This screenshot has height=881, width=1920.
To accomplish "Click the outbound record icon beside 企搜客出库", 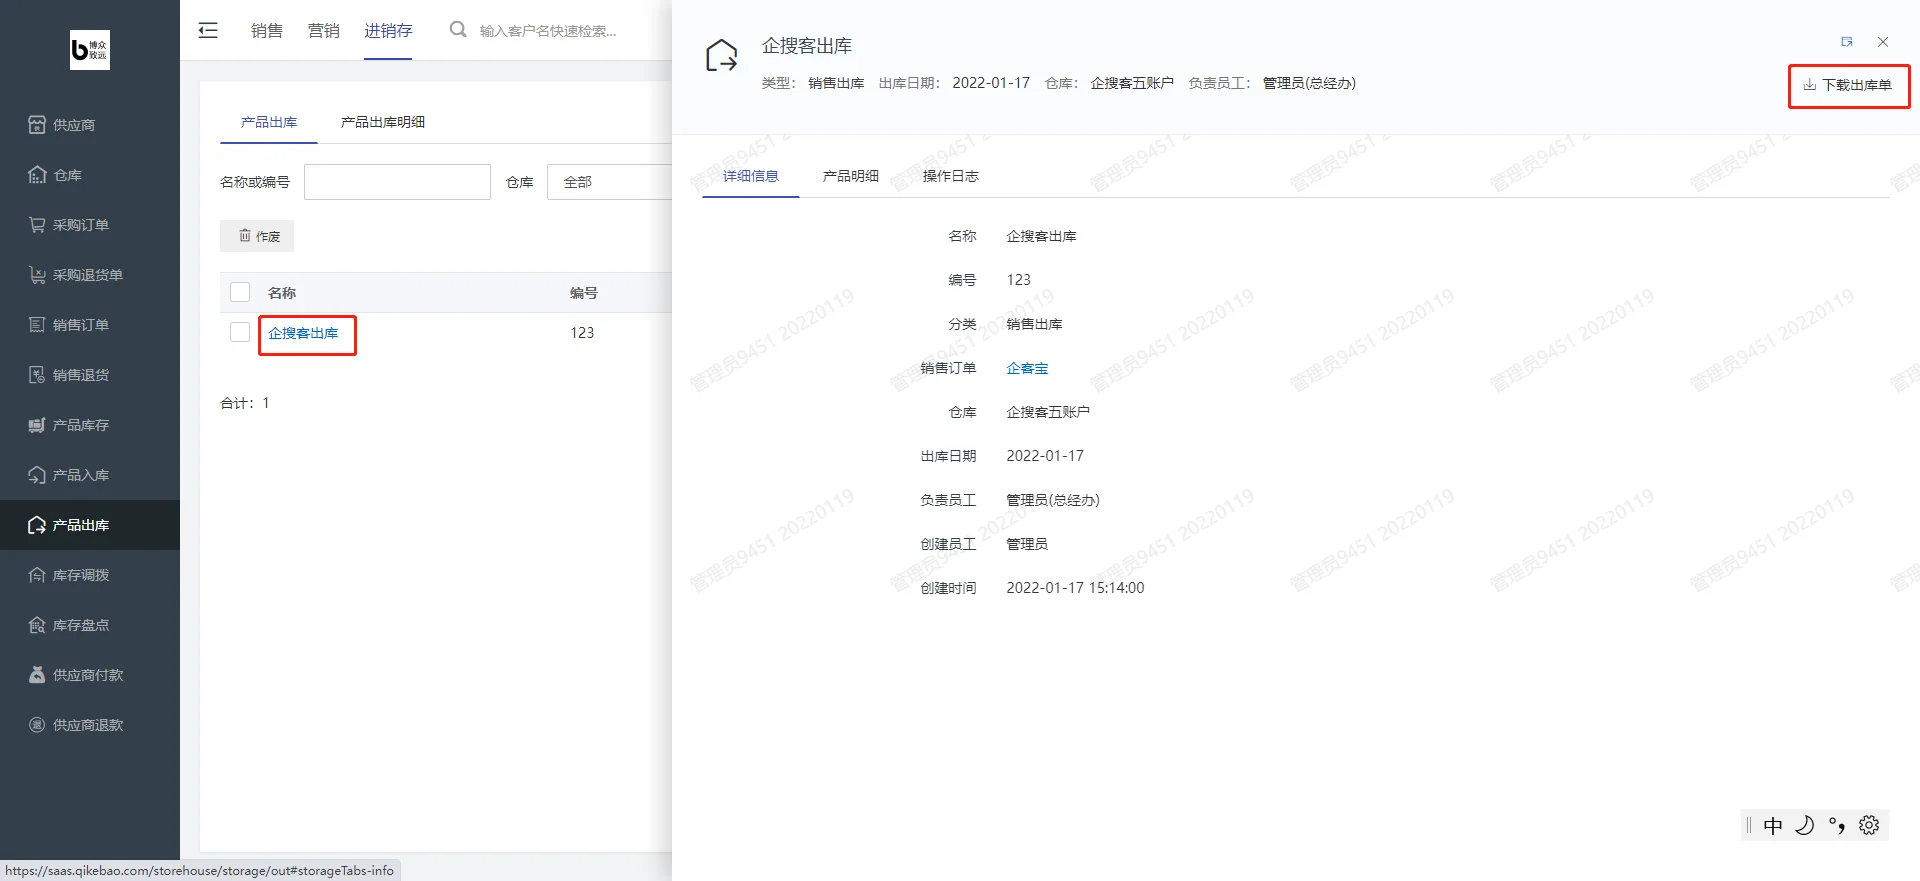I will pyautogui.click(x=721, y=56).
